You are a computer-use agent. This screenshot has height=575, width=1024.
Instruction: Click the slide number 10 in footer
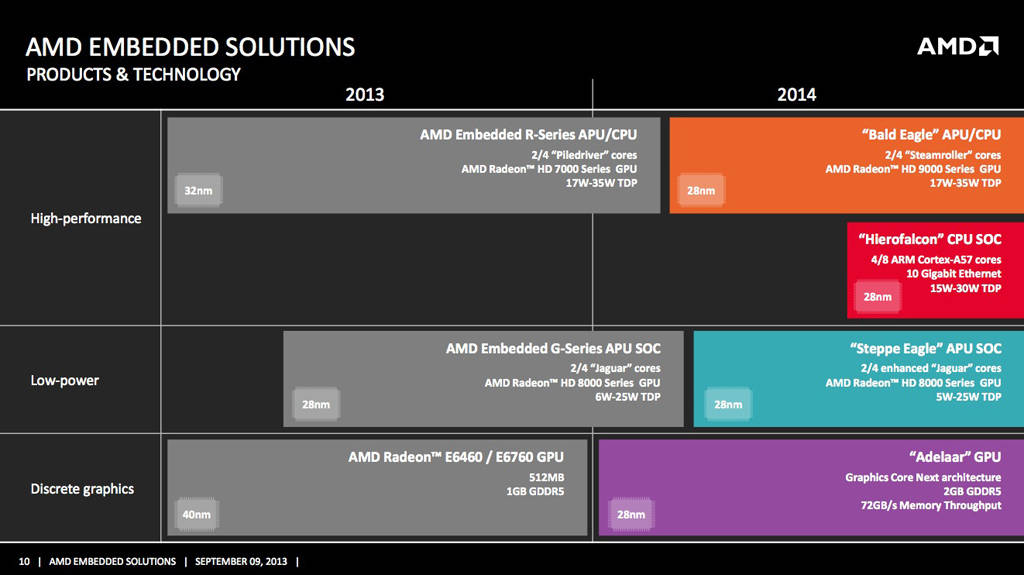pyautogui.click(x=24, y=561)
